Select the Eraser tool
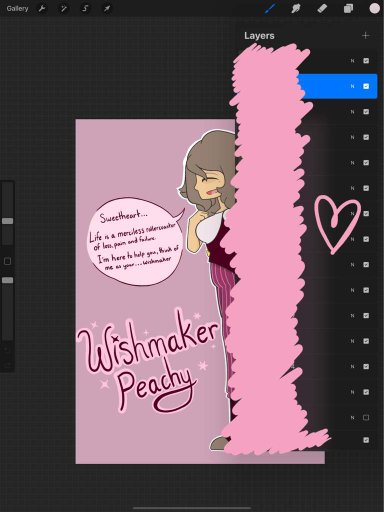384x512 pixels. (x=322, y=9)
